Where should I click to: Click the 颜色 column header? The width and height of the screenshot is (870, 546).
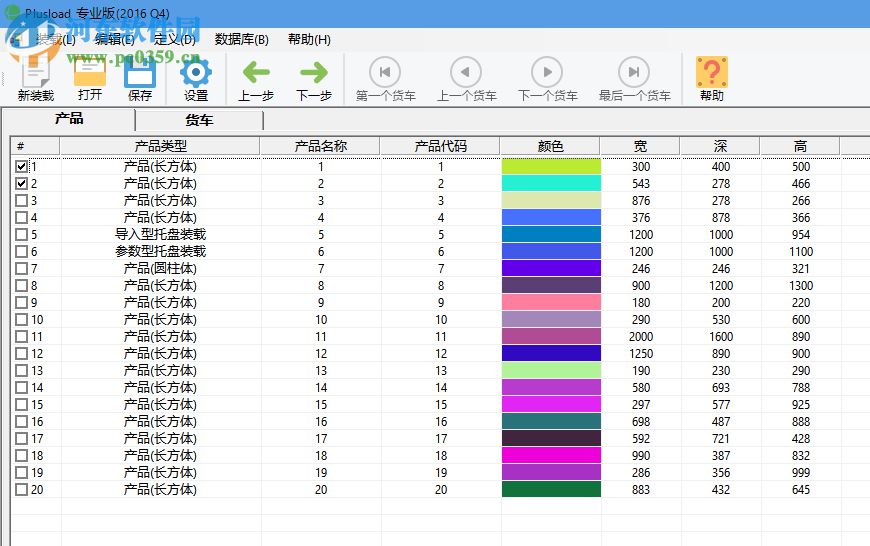[x=550, y=146]
